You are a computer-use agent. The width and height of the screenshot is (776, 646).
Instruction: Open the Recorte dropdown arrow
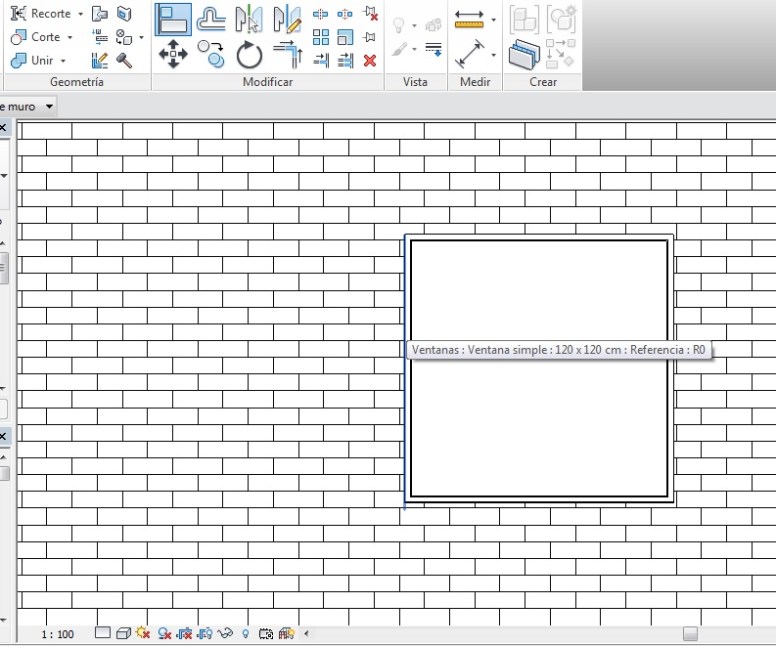(x=81, y=14)
